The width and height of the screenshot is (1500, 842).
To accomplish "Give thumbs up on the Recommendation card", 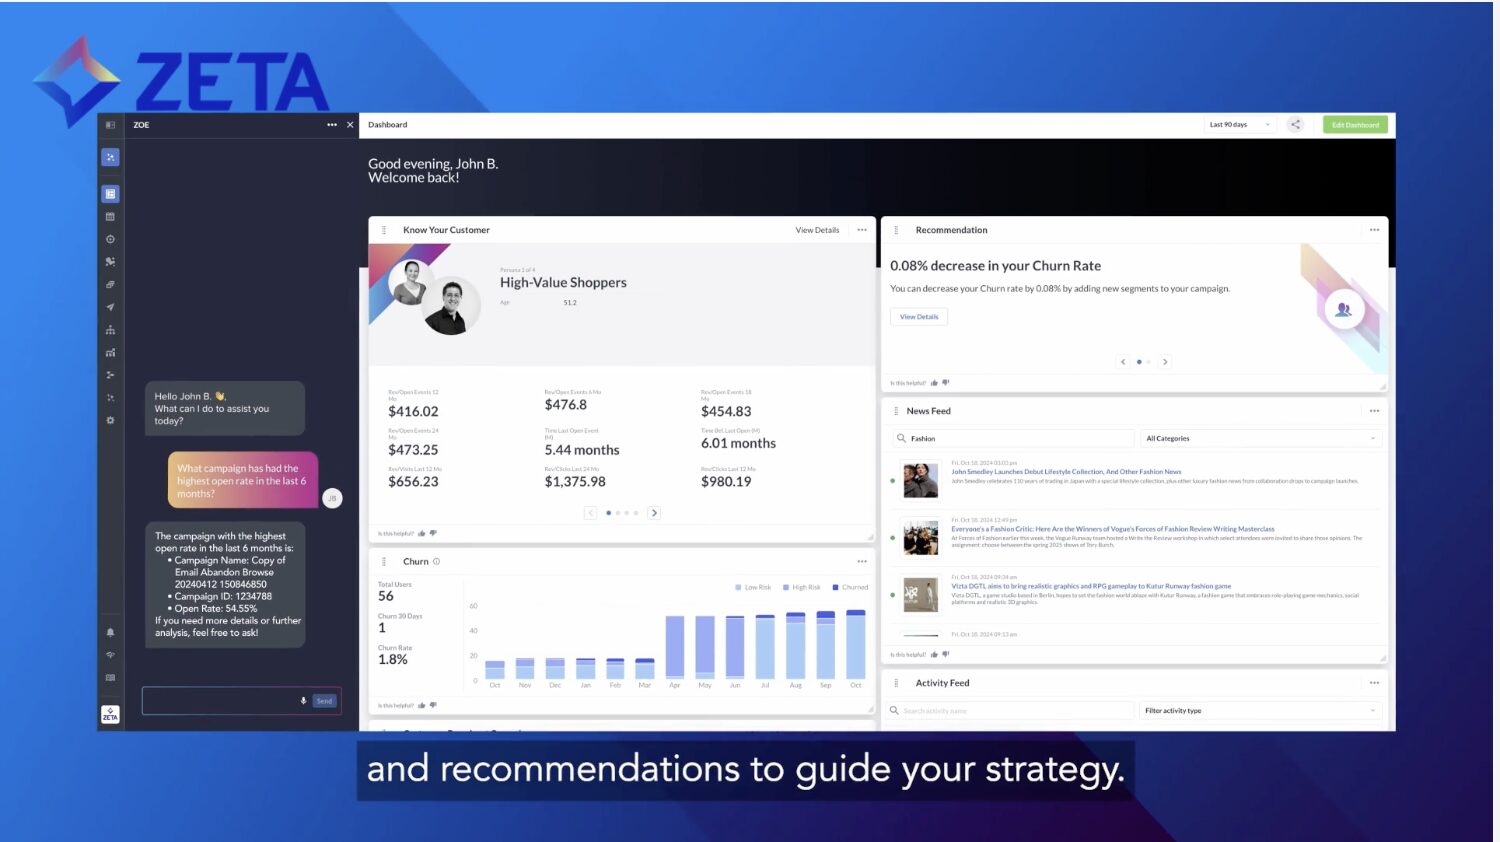I will pyautogui.click(x=934, y=383).
